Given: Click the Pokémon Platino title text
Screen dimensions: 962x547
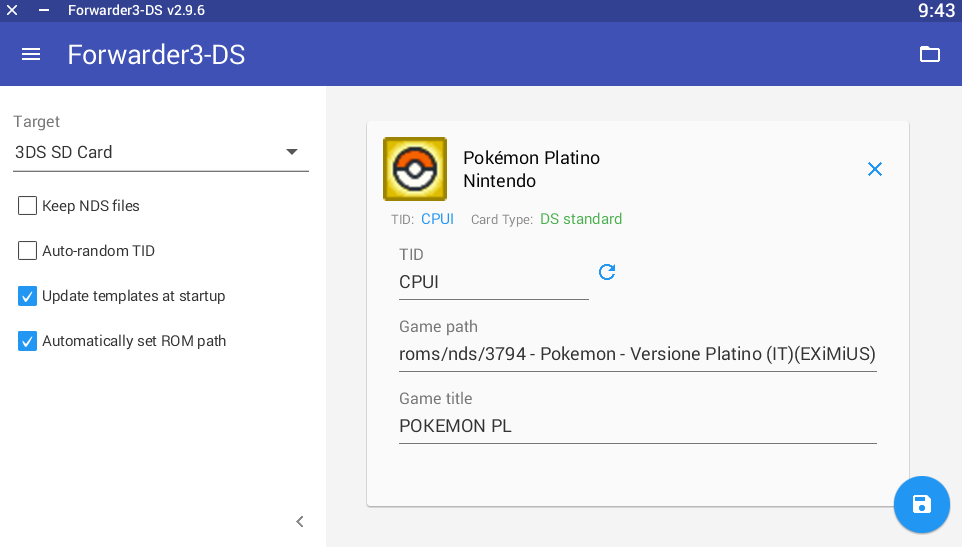Looking at the screenshot, I should pos(531,158).
